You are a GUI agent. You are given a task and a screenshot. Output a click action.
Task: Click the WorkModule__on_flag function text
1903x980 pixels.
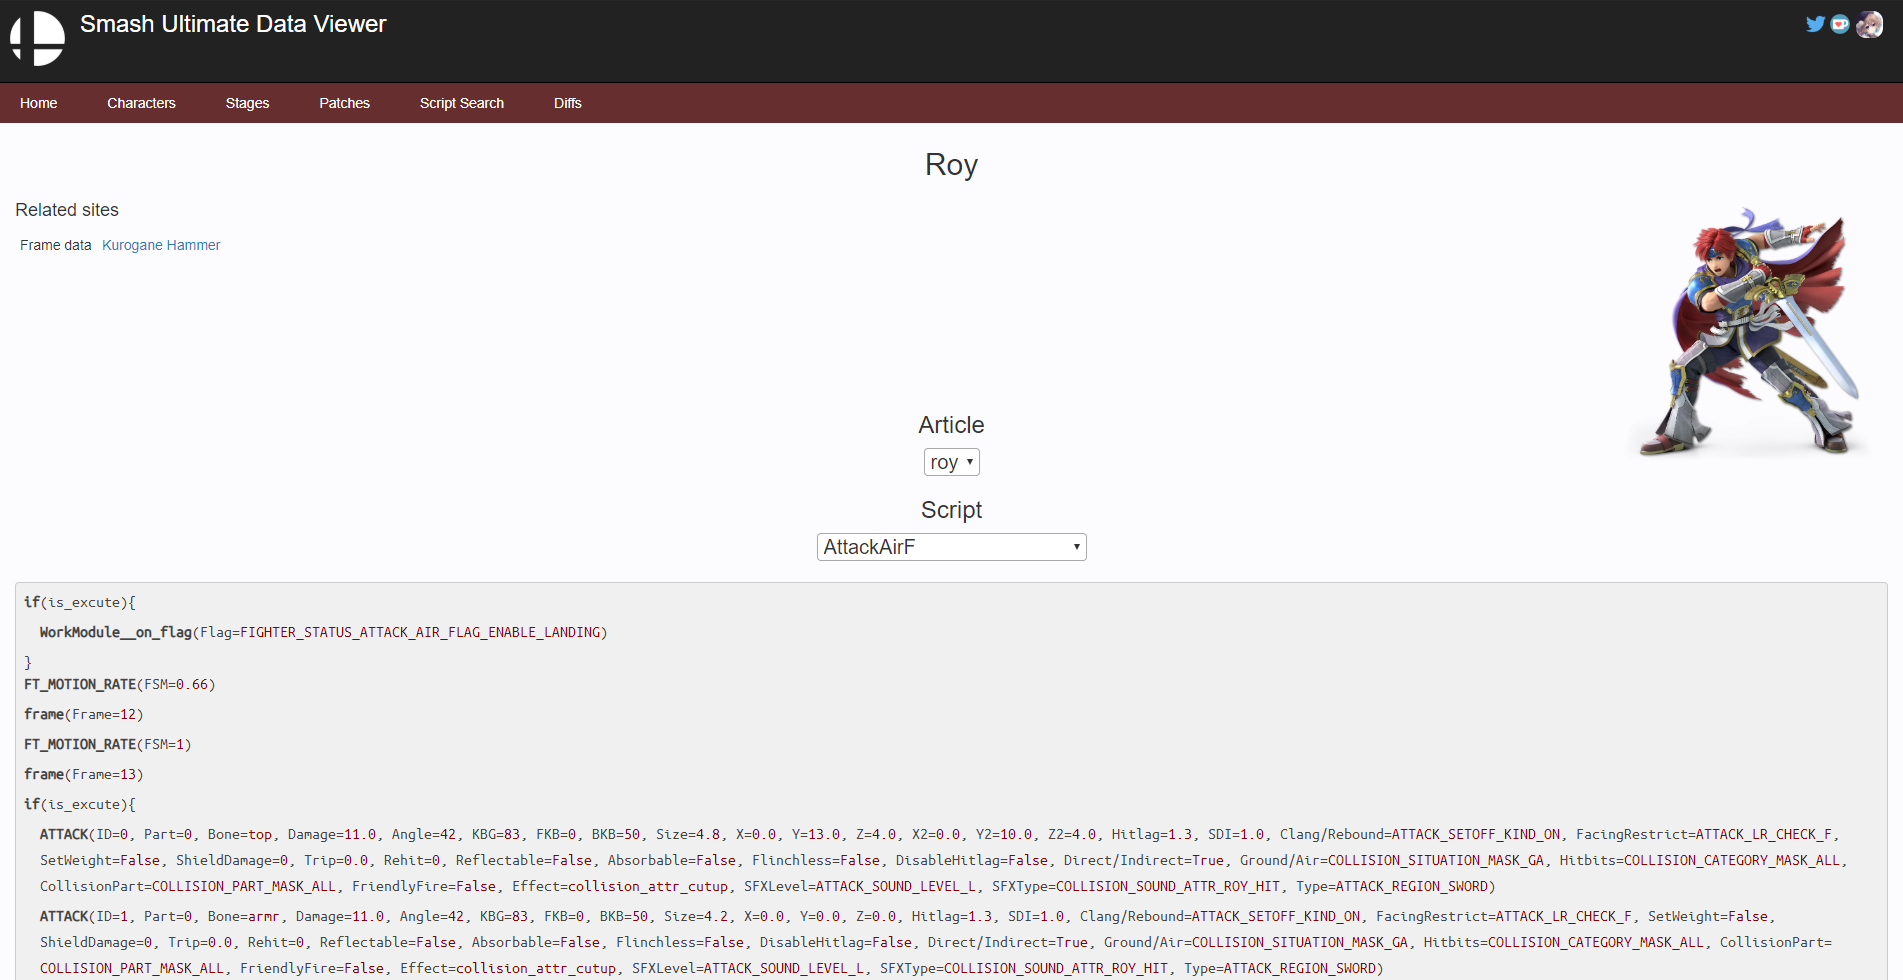(114, 632)
